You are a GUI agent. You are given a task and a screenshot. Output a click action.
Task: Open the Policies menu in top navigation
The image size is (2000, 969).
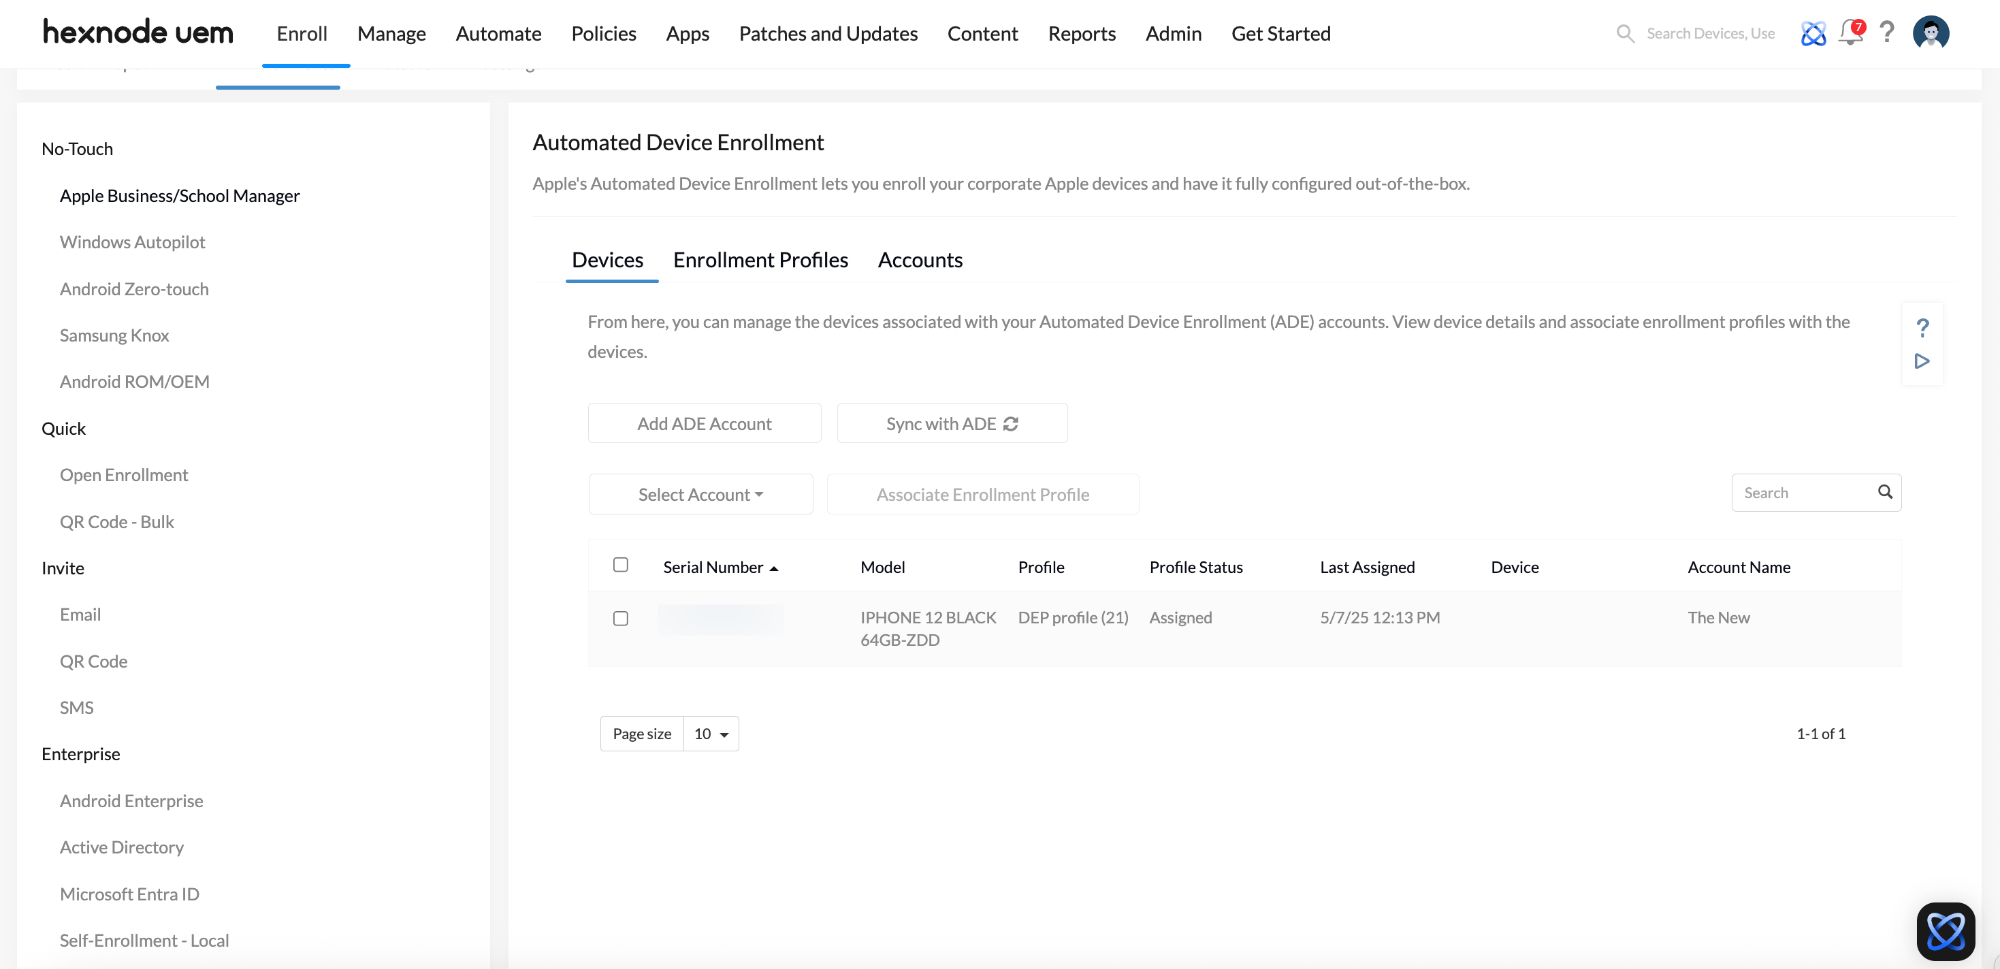604,34
